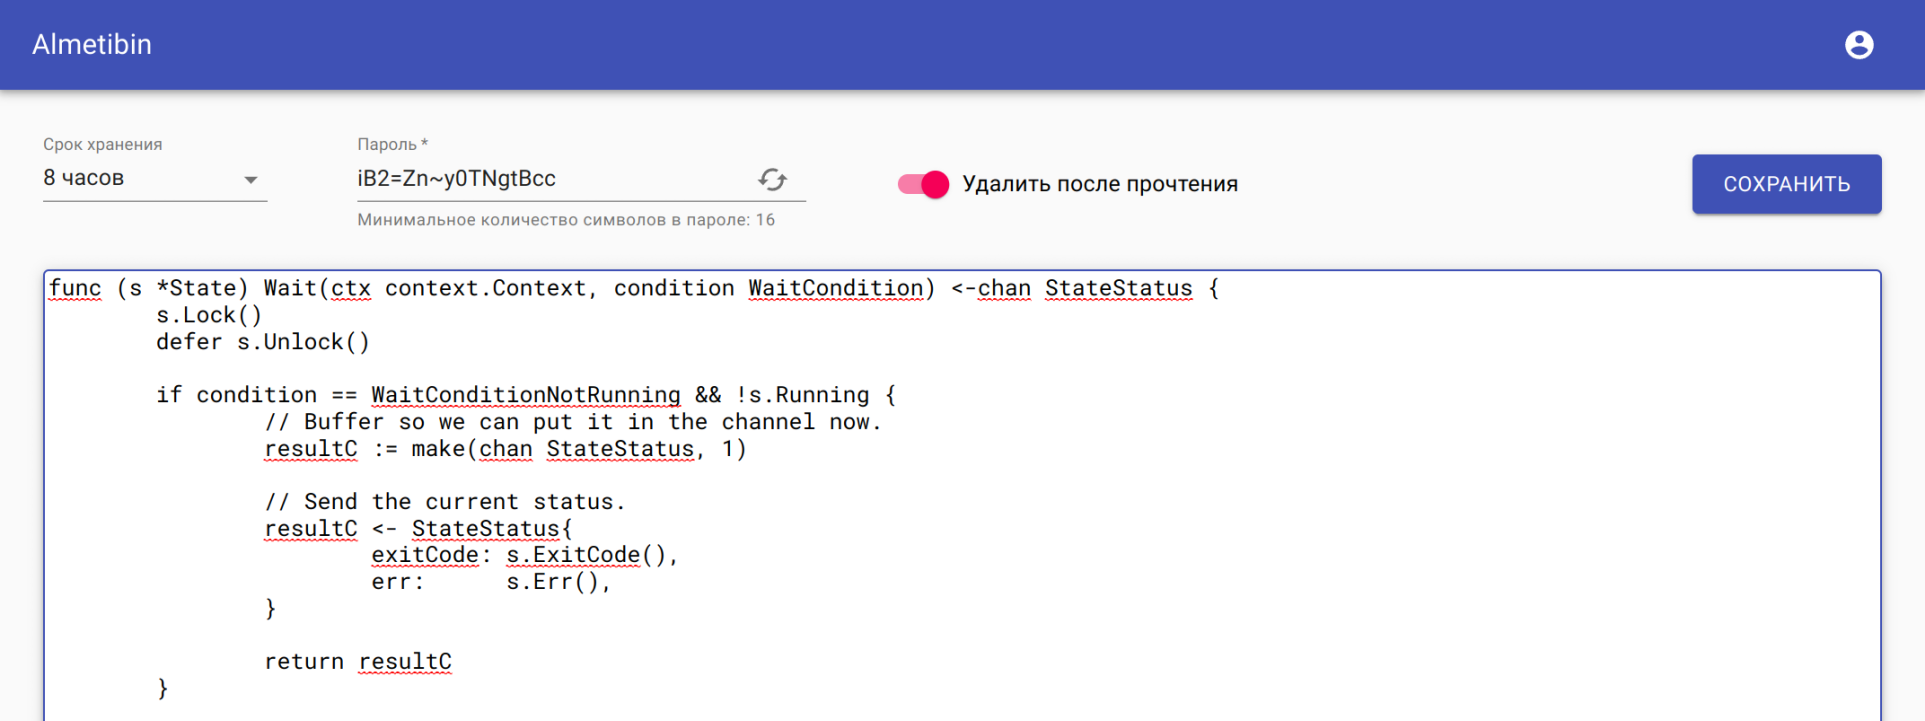Click the defer s.Unlock() line
This screenshot has width=1925, height=721.
point(262,343)
